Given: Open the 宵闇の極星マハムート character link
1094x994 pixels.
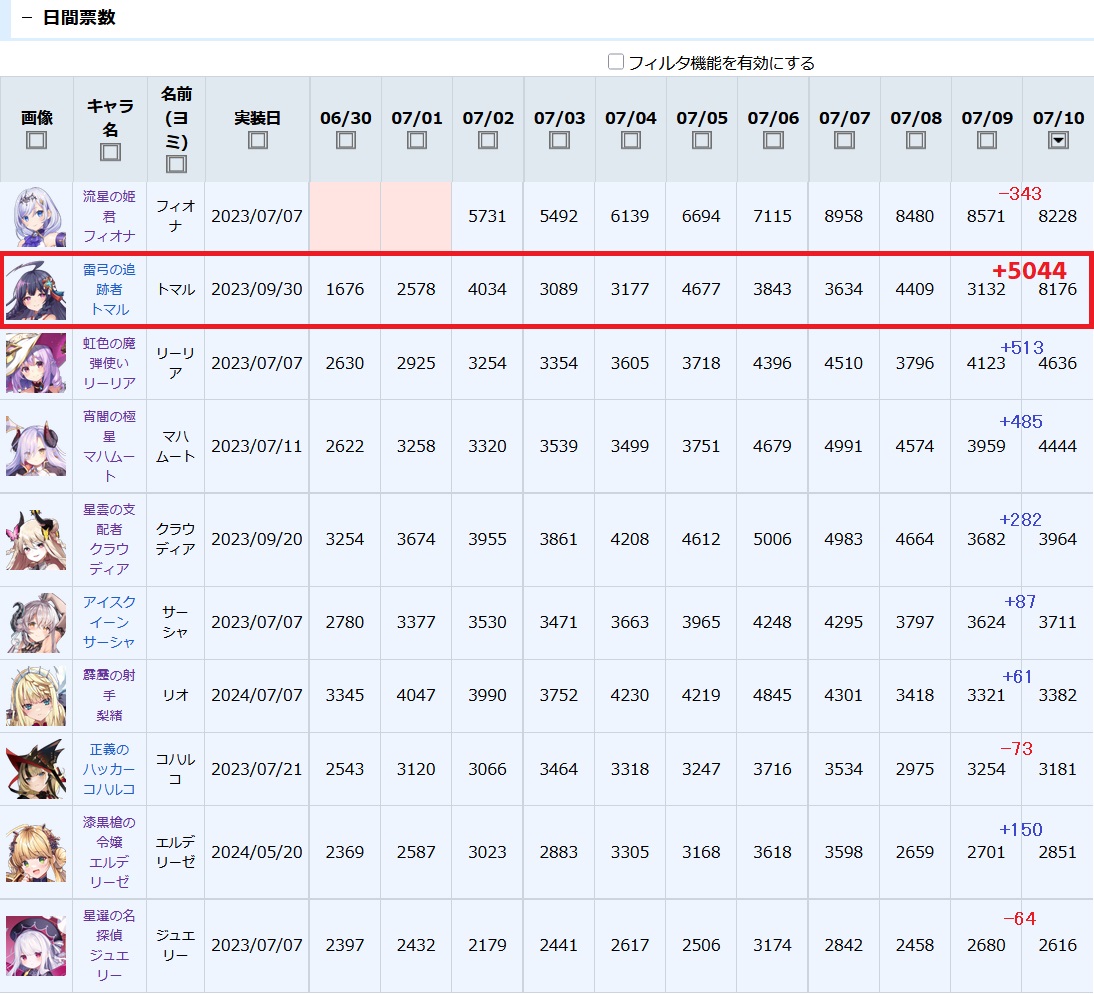Looking at the screenshot, I should click(109, 446).
